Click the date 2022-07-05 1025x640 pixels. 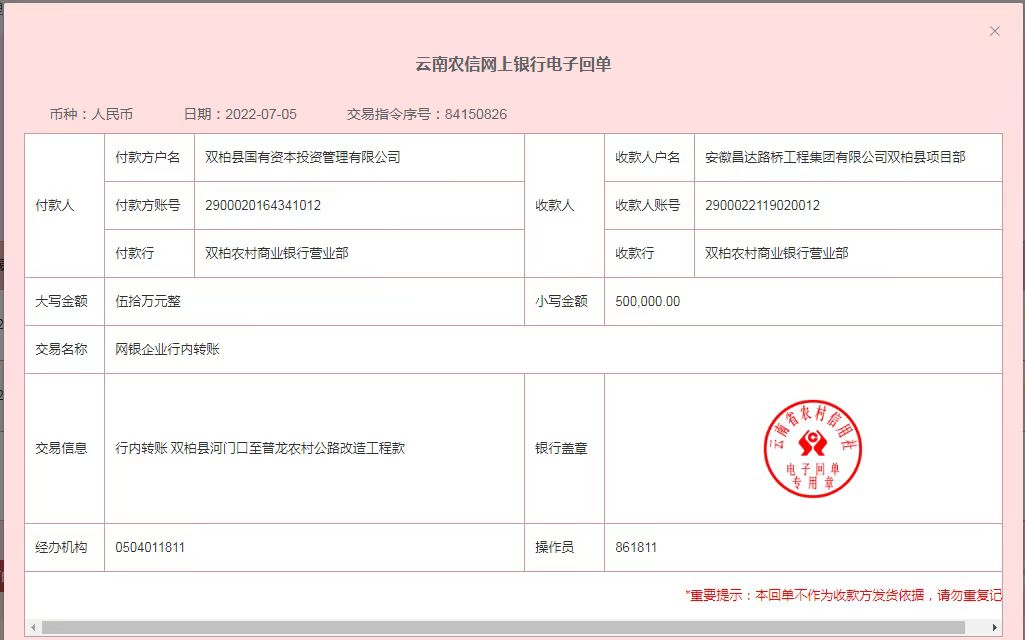[261, 114]
